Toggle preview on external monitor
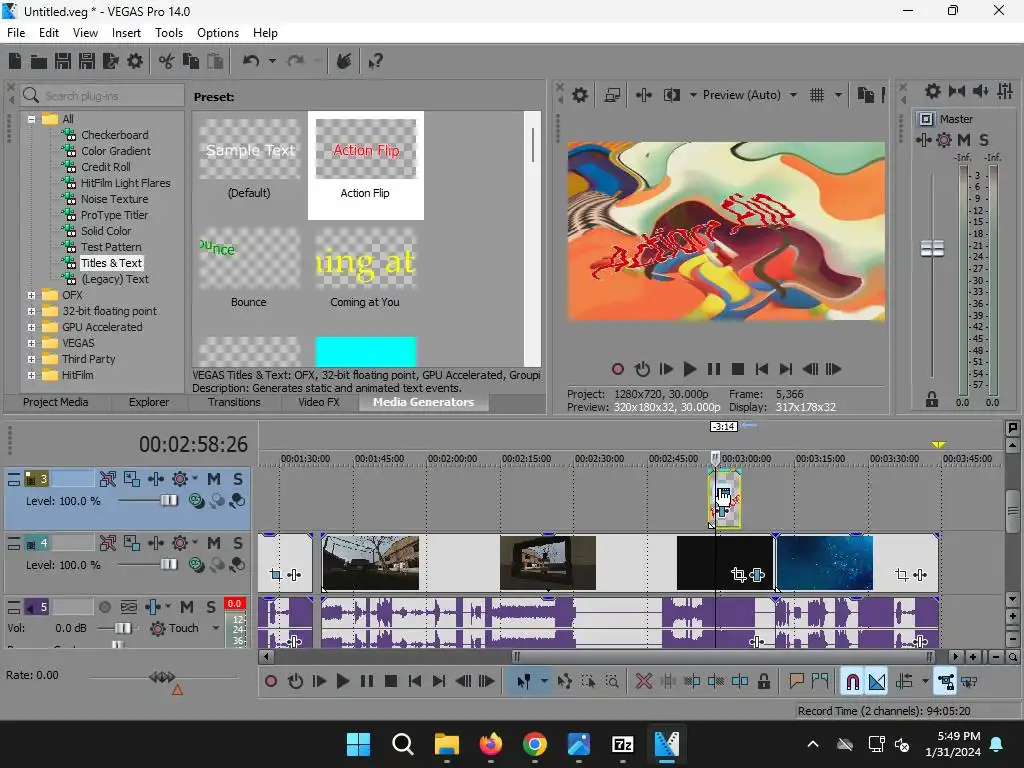Viewport: 1024px width, 768px height. [612, 95]
